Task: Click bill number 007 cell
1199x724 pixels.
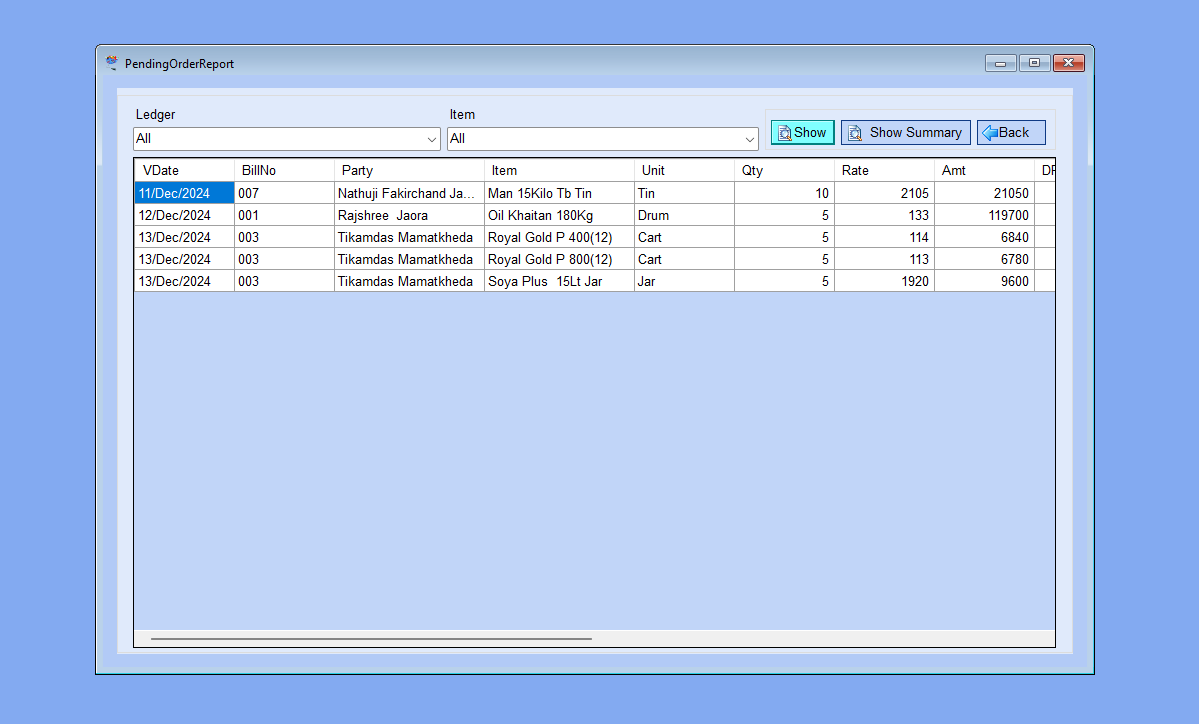Action: [284, 193]
